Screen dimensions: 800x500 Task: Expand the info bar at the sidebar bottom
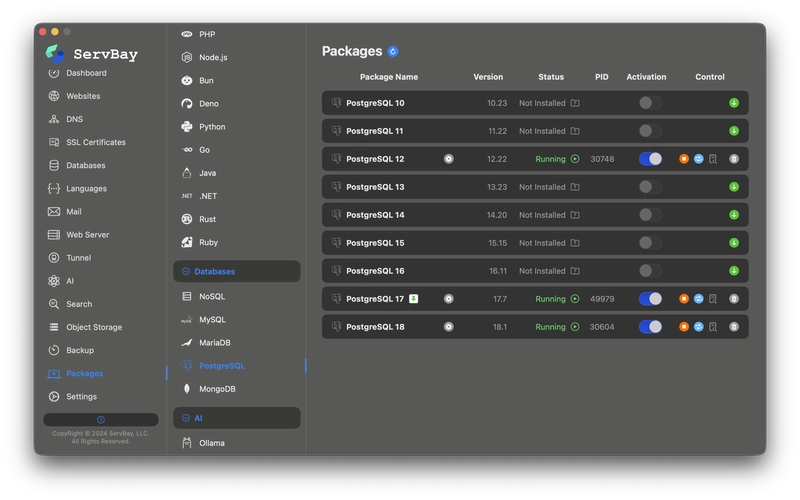pos(100,420)
